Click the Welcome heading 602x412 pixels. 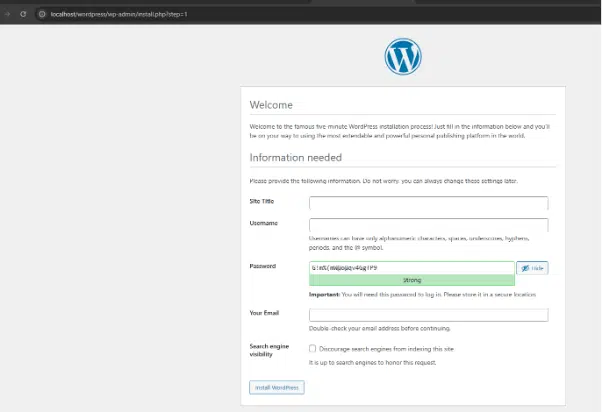pos(271,105)
